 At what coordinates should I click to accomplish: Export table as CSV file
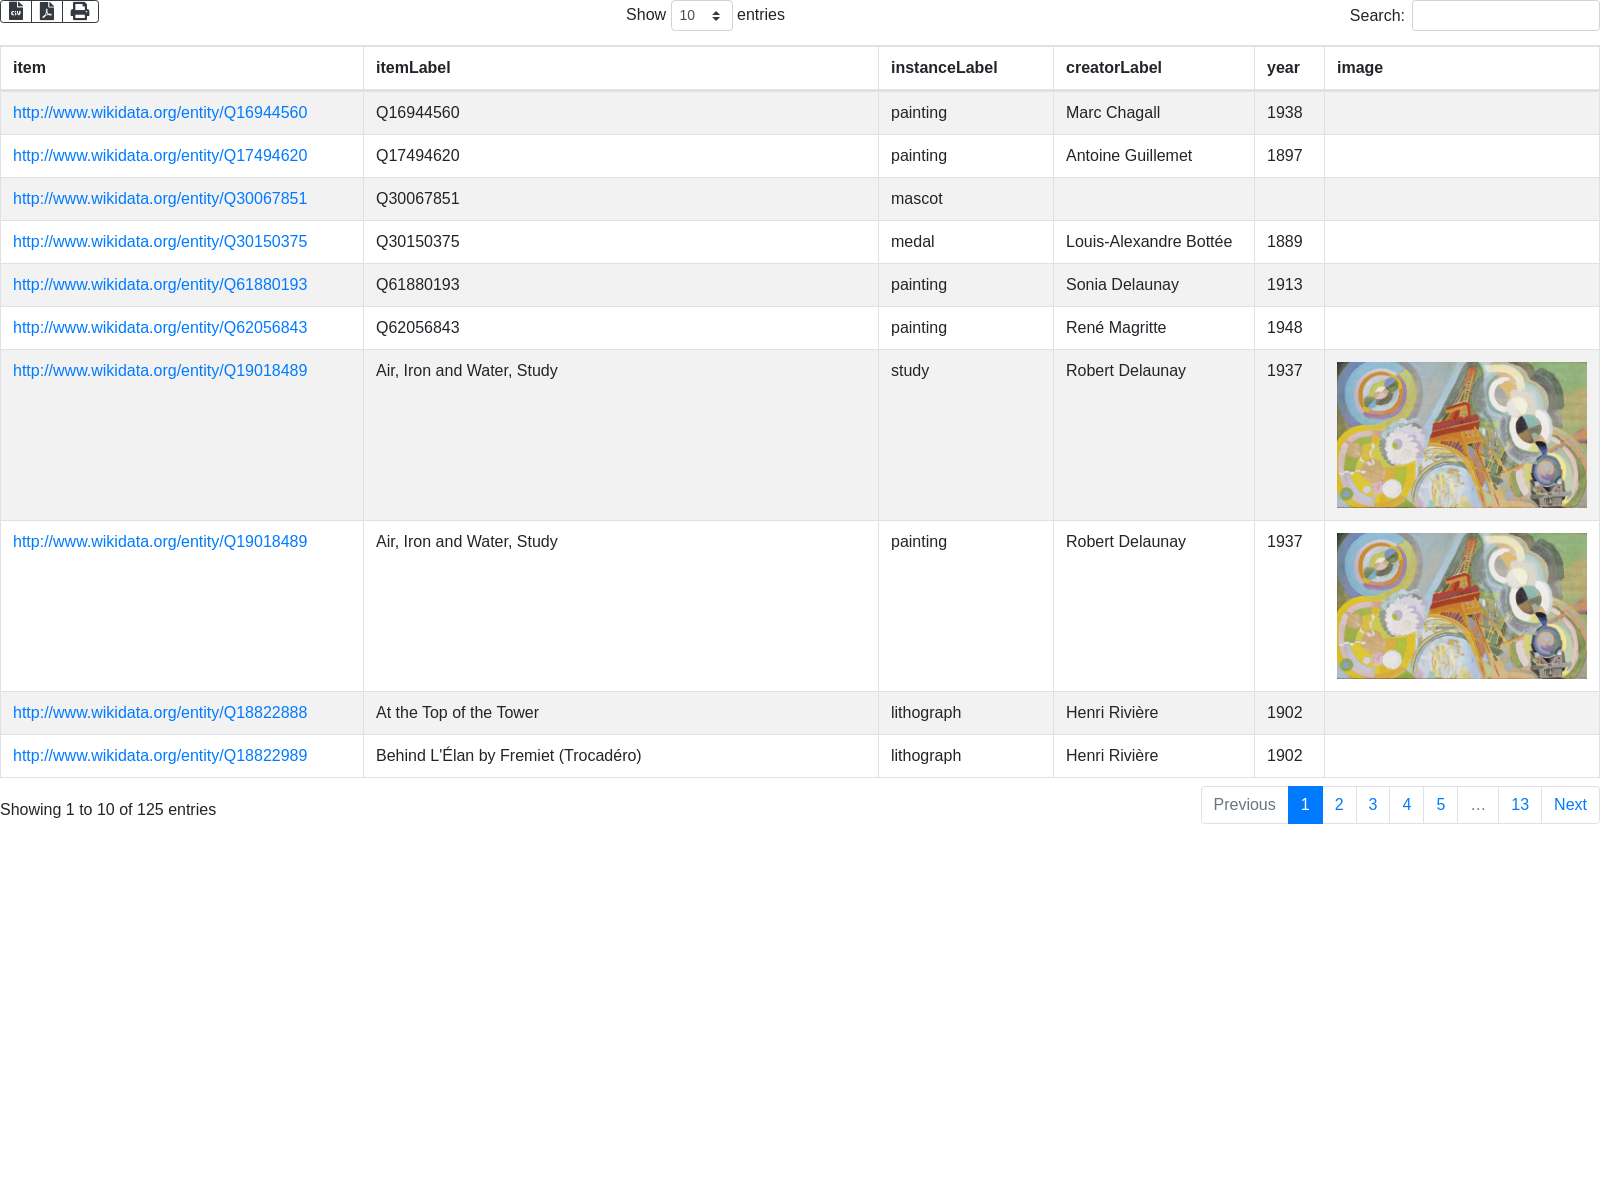coord(16,11)
